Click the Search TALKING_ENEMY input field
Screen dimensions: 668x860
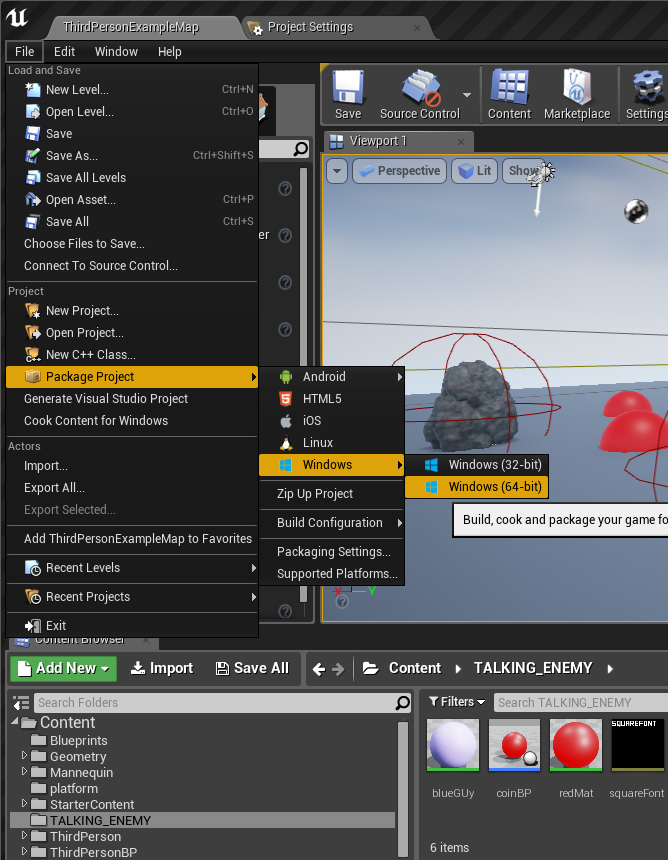[x=578, y=703]
